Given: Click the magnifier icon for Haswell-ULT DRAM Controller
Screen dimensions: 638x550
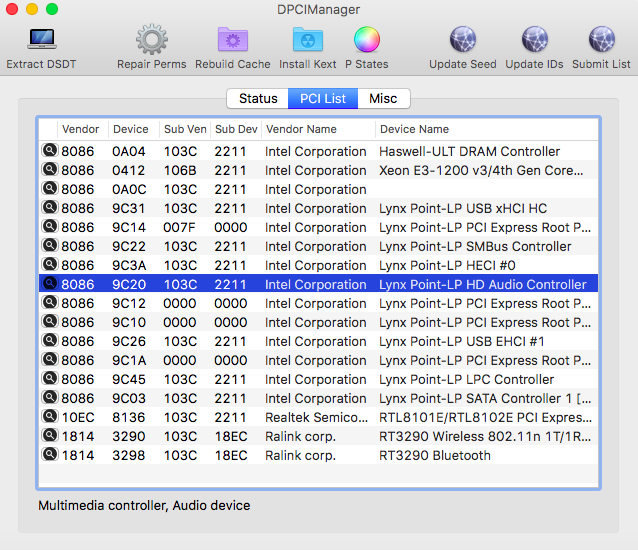Looking at the screenshot, I should click(x=49, y=151).
